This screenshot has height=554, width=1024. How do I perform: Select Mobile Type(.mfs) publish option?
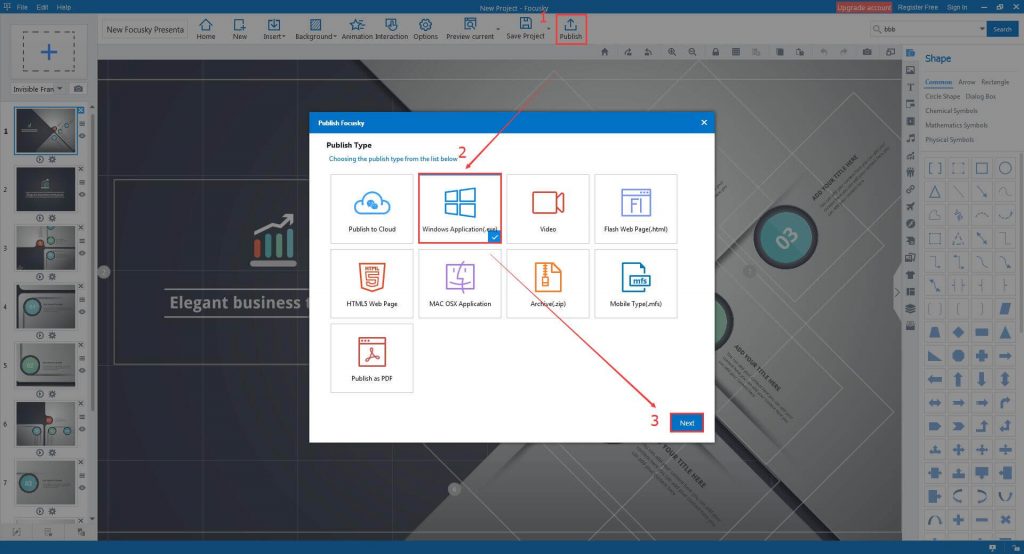pyautogui.click(x=636, y=283)
